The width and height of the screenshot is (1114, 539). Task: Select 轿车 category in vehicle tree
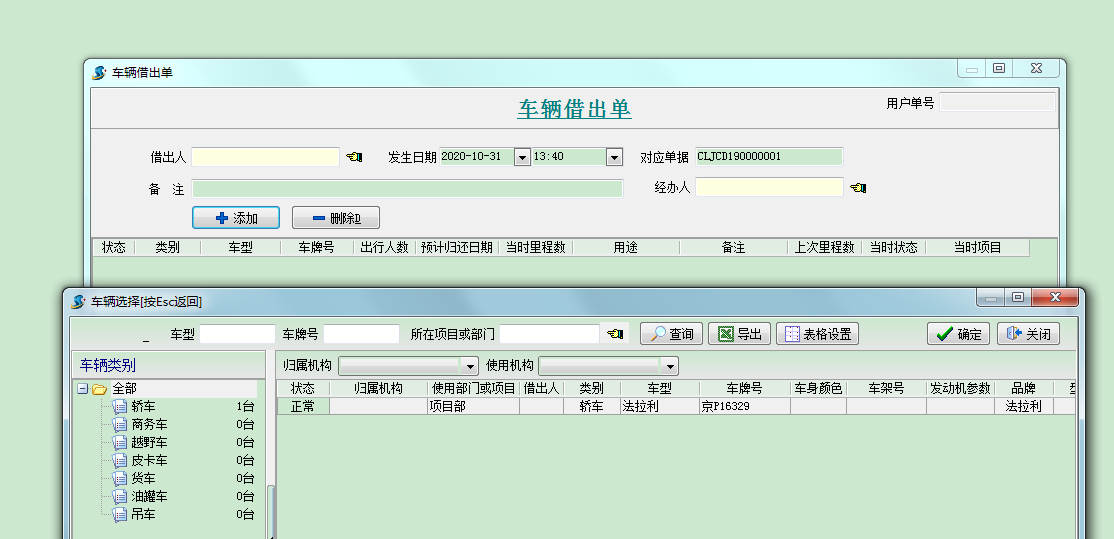point(143,406)
